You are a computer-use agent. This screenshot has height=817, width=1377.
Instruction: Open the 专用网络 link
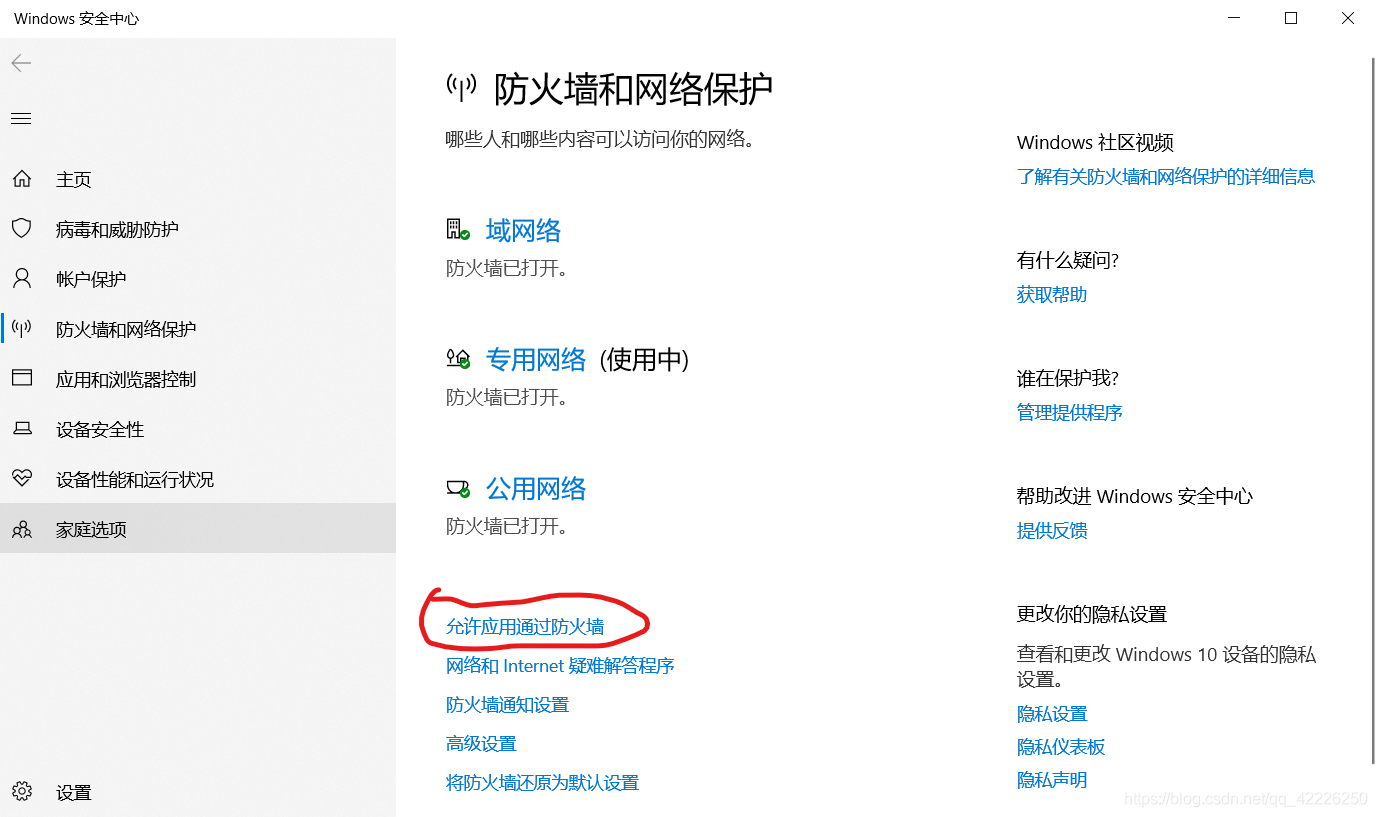coord(536,359)
